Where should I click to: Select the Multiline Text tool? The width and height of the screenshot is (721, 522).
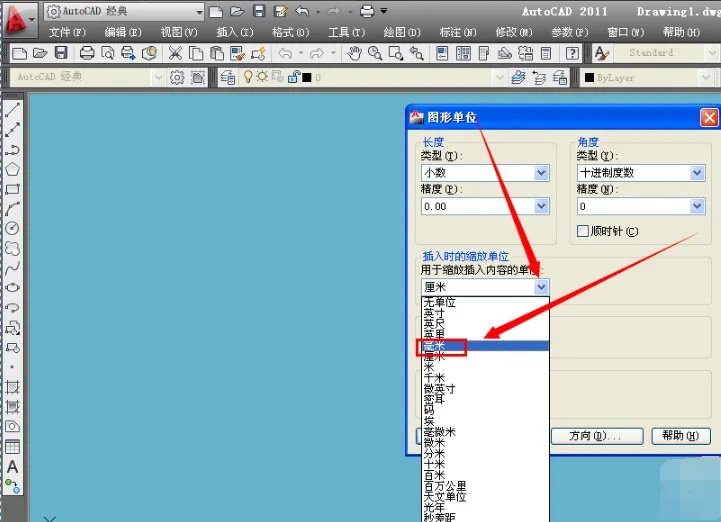click(x=13, y=467)
